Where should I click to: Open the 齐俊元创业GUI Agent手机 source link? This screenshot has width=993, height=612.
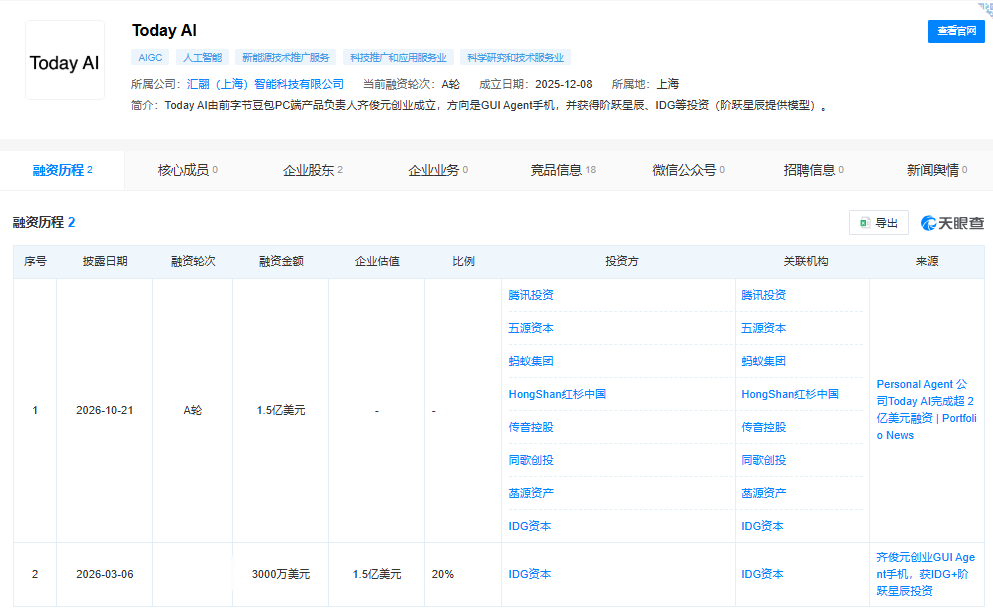[x=926, y=574]
